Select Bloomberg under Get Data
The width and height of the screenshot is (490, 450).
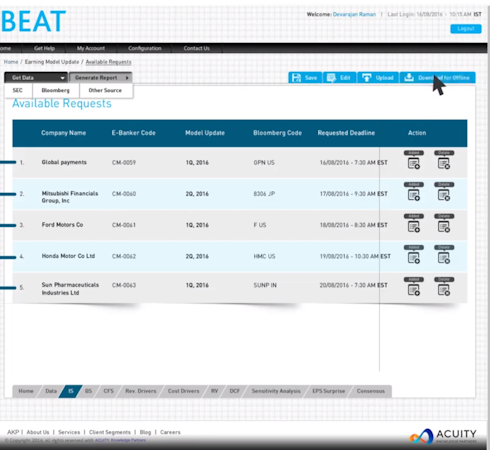coord(56,90)
